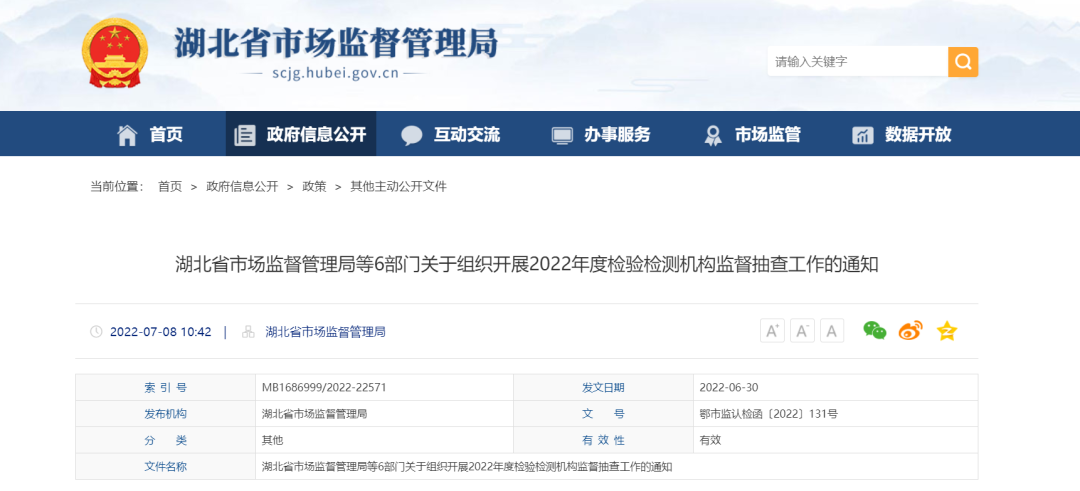This screenshot has height=491, width=1080.
Task: Open the 数据开放 menu item
Action: pyautogui.click(x=902, y=134)
